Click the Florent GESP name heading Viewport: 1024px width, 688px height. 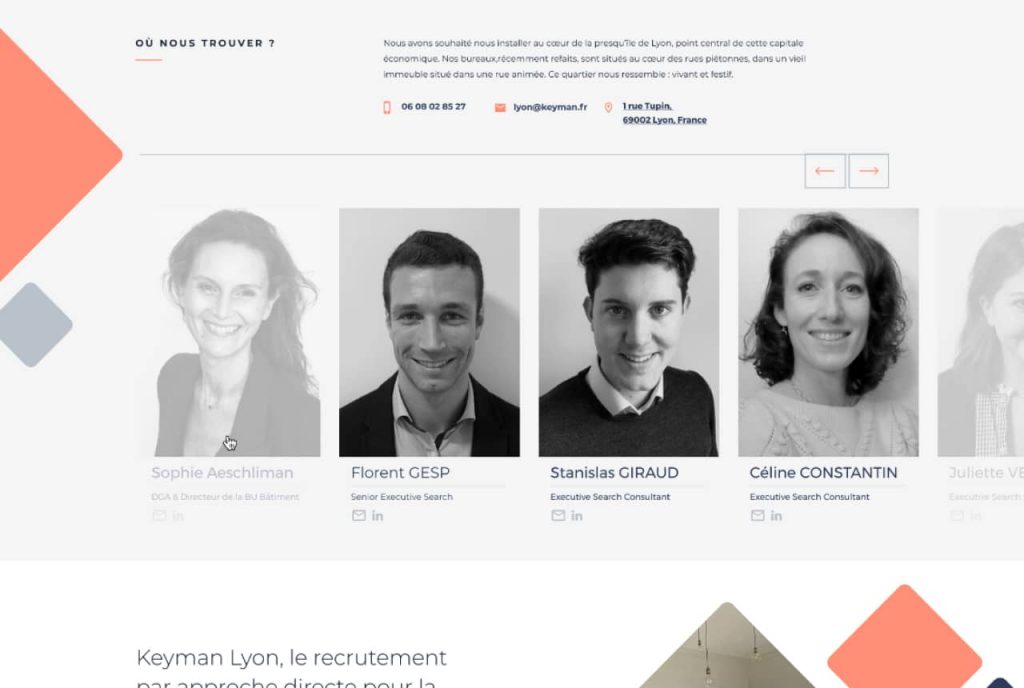400,473
